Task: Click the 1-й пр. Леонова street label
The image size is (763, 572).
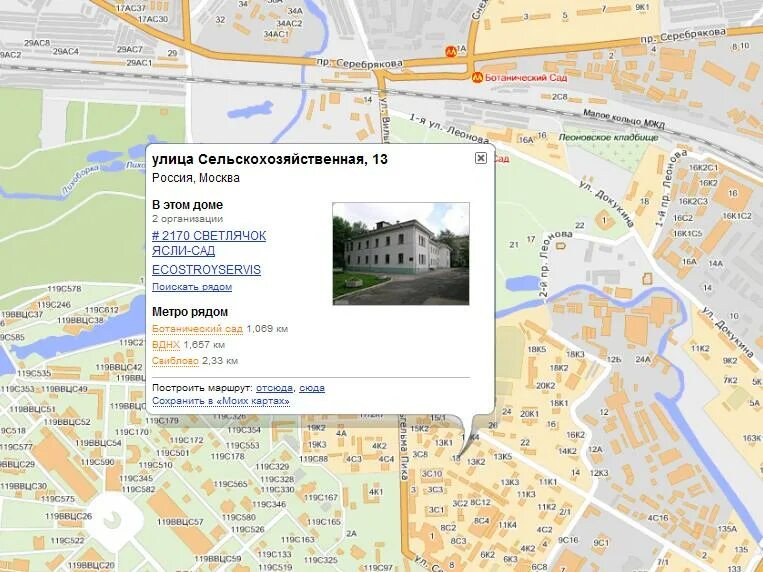Action: click(x=670, y=188)
